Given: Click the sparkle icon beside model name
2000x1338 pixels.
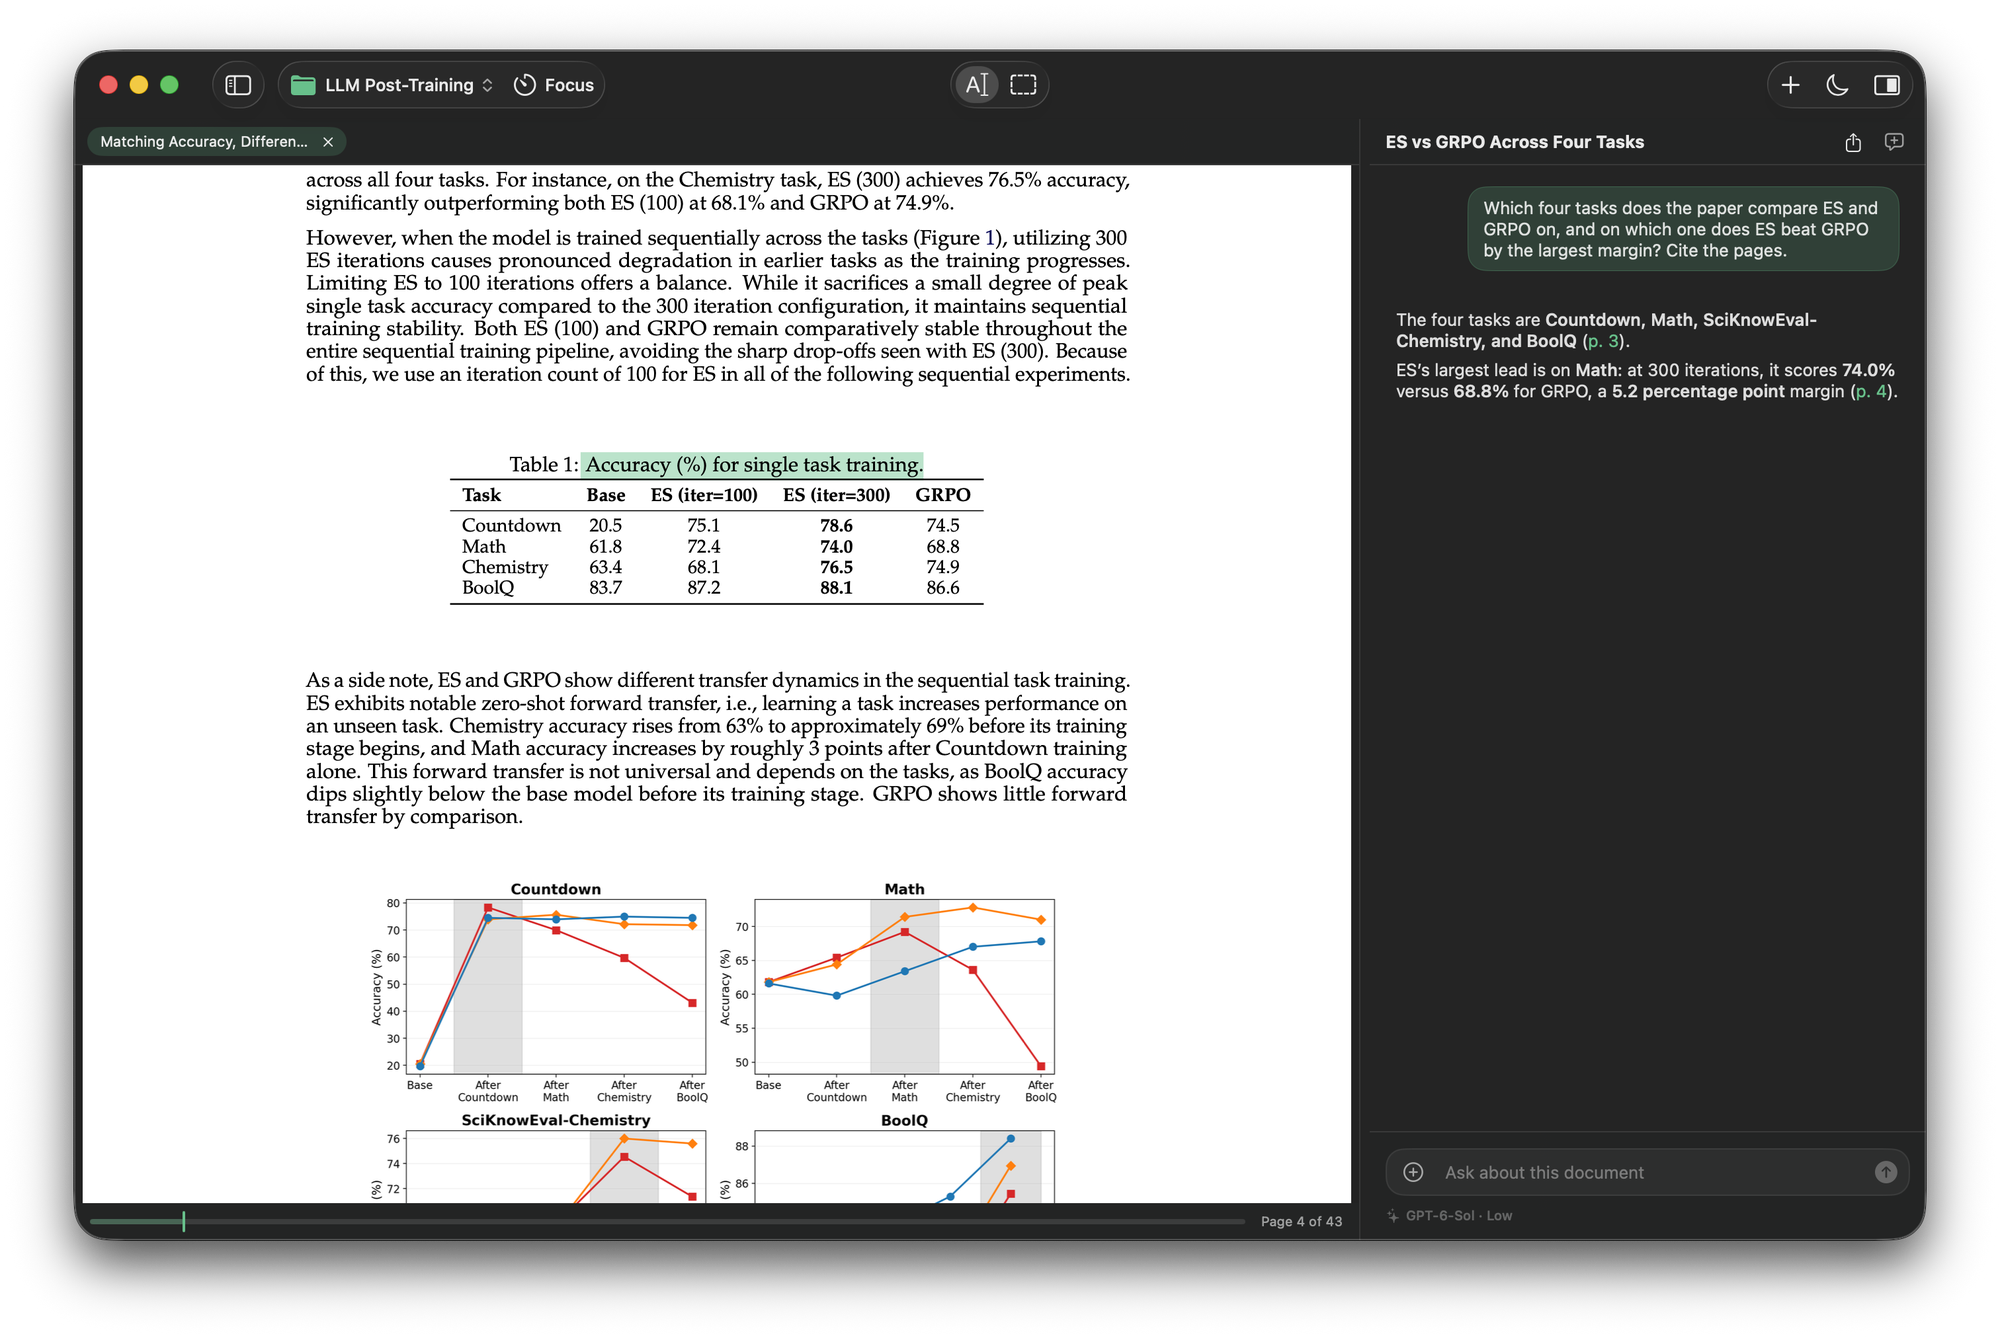Looking at the screenshot, I should tap(1392, 1216).
